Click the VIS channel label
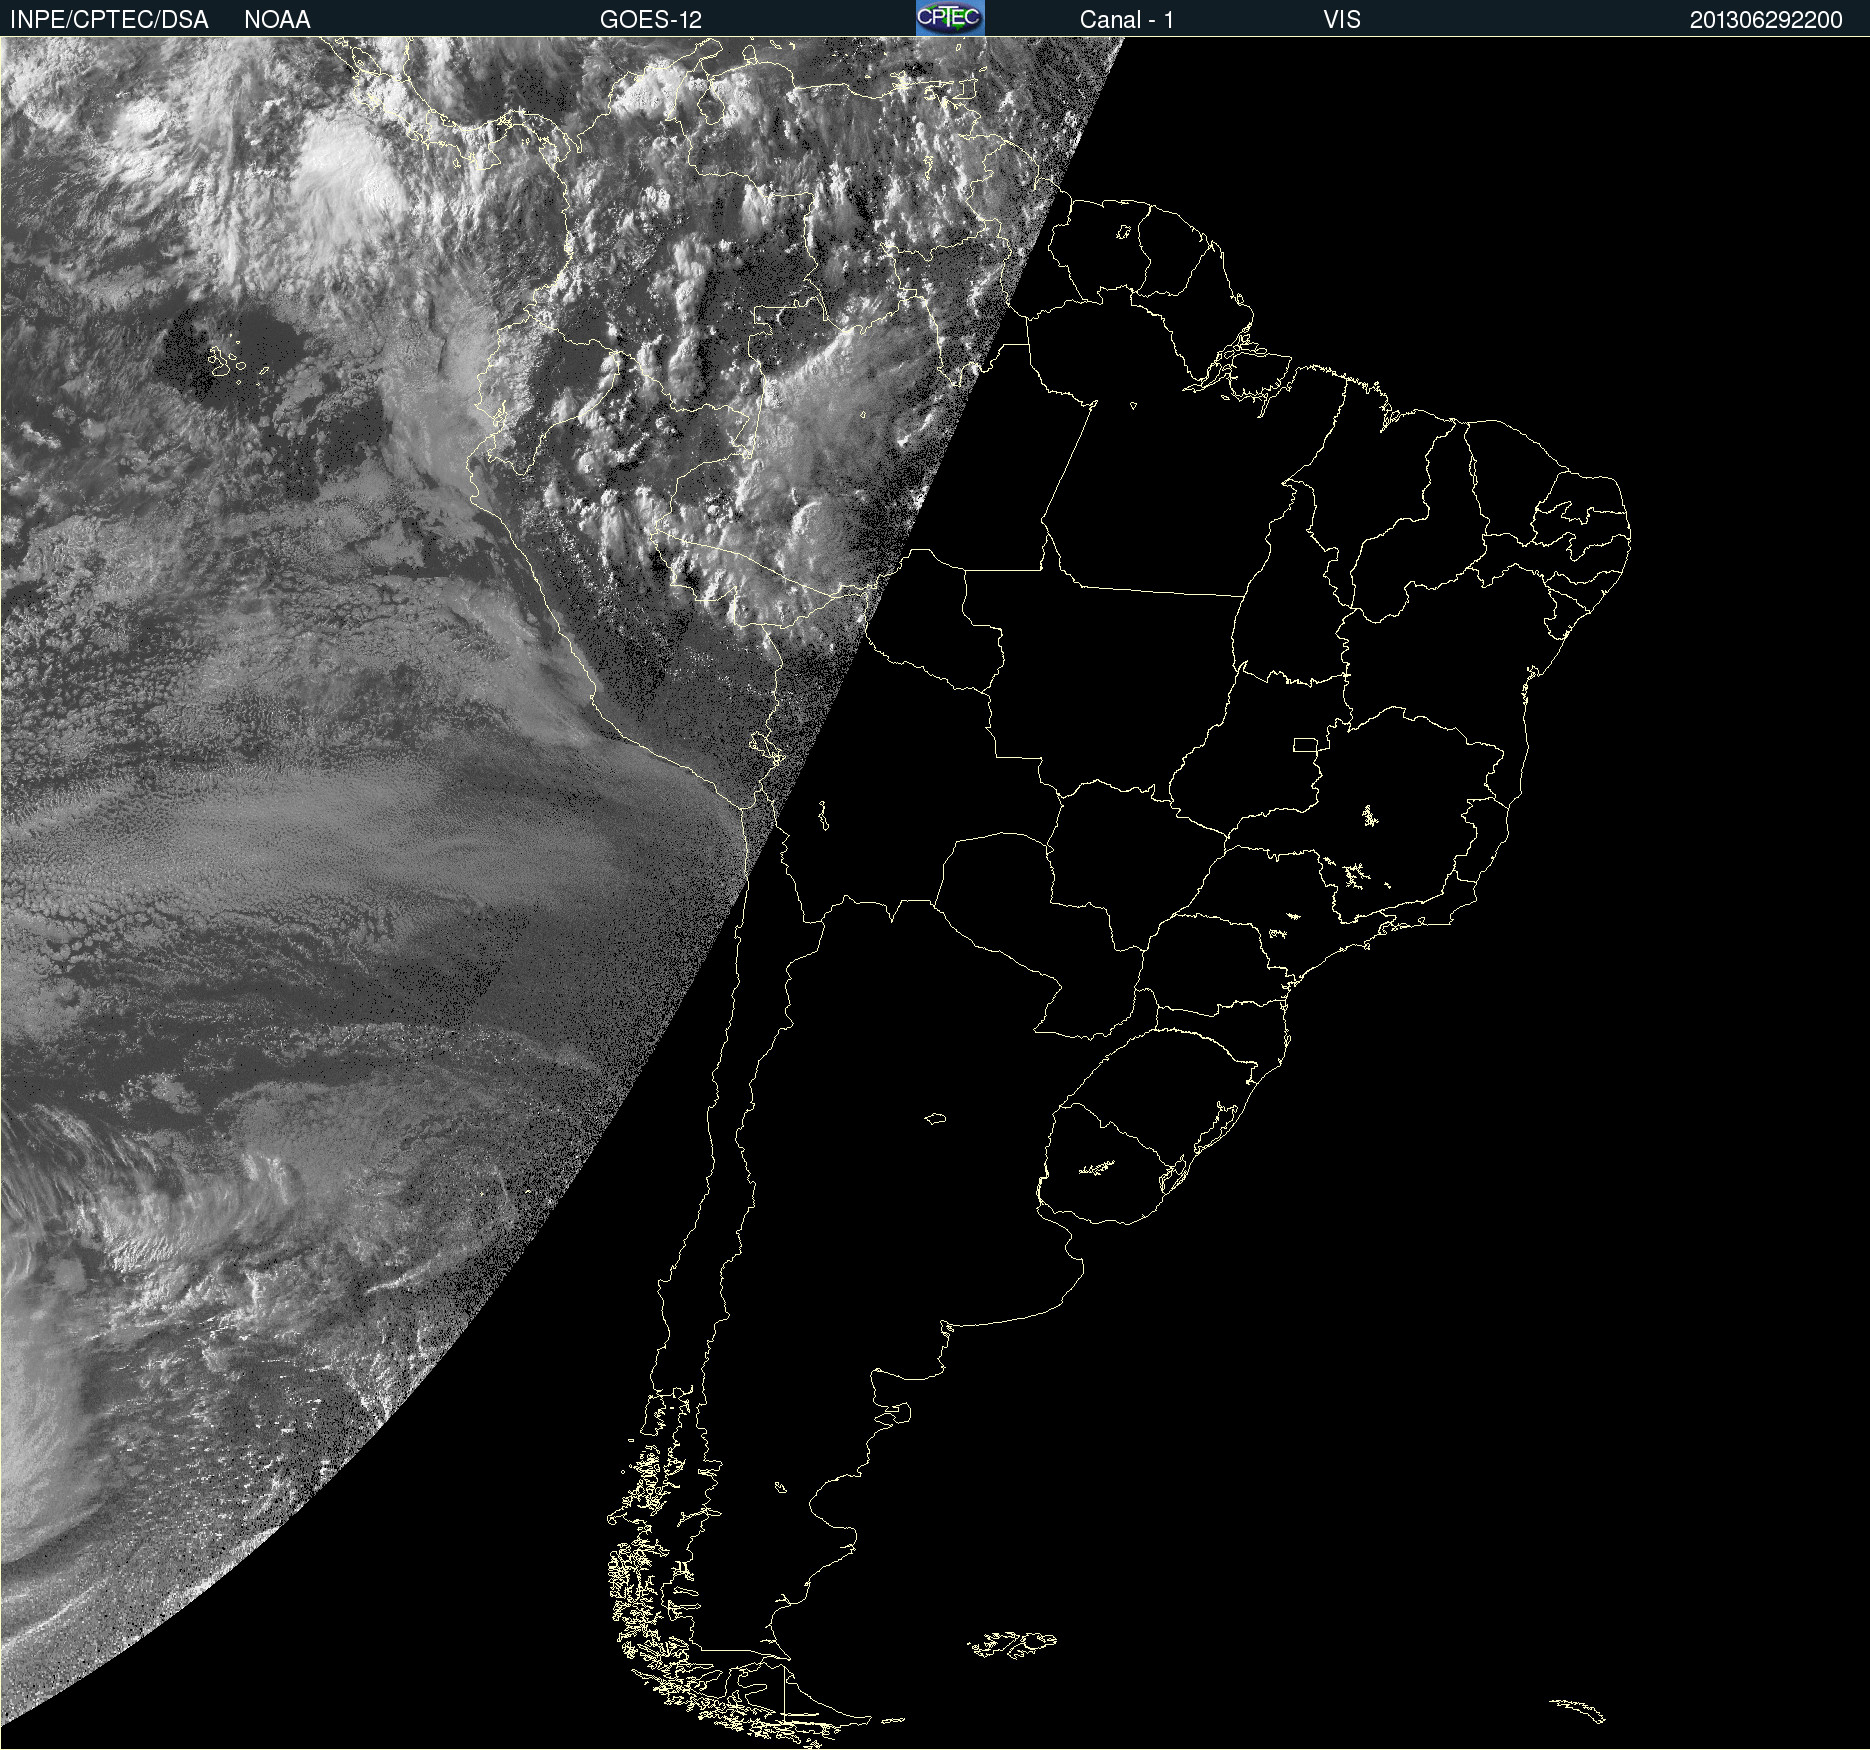Screen dimensions: 1870x1750 pyautogui.click(x=1342, y=20)
